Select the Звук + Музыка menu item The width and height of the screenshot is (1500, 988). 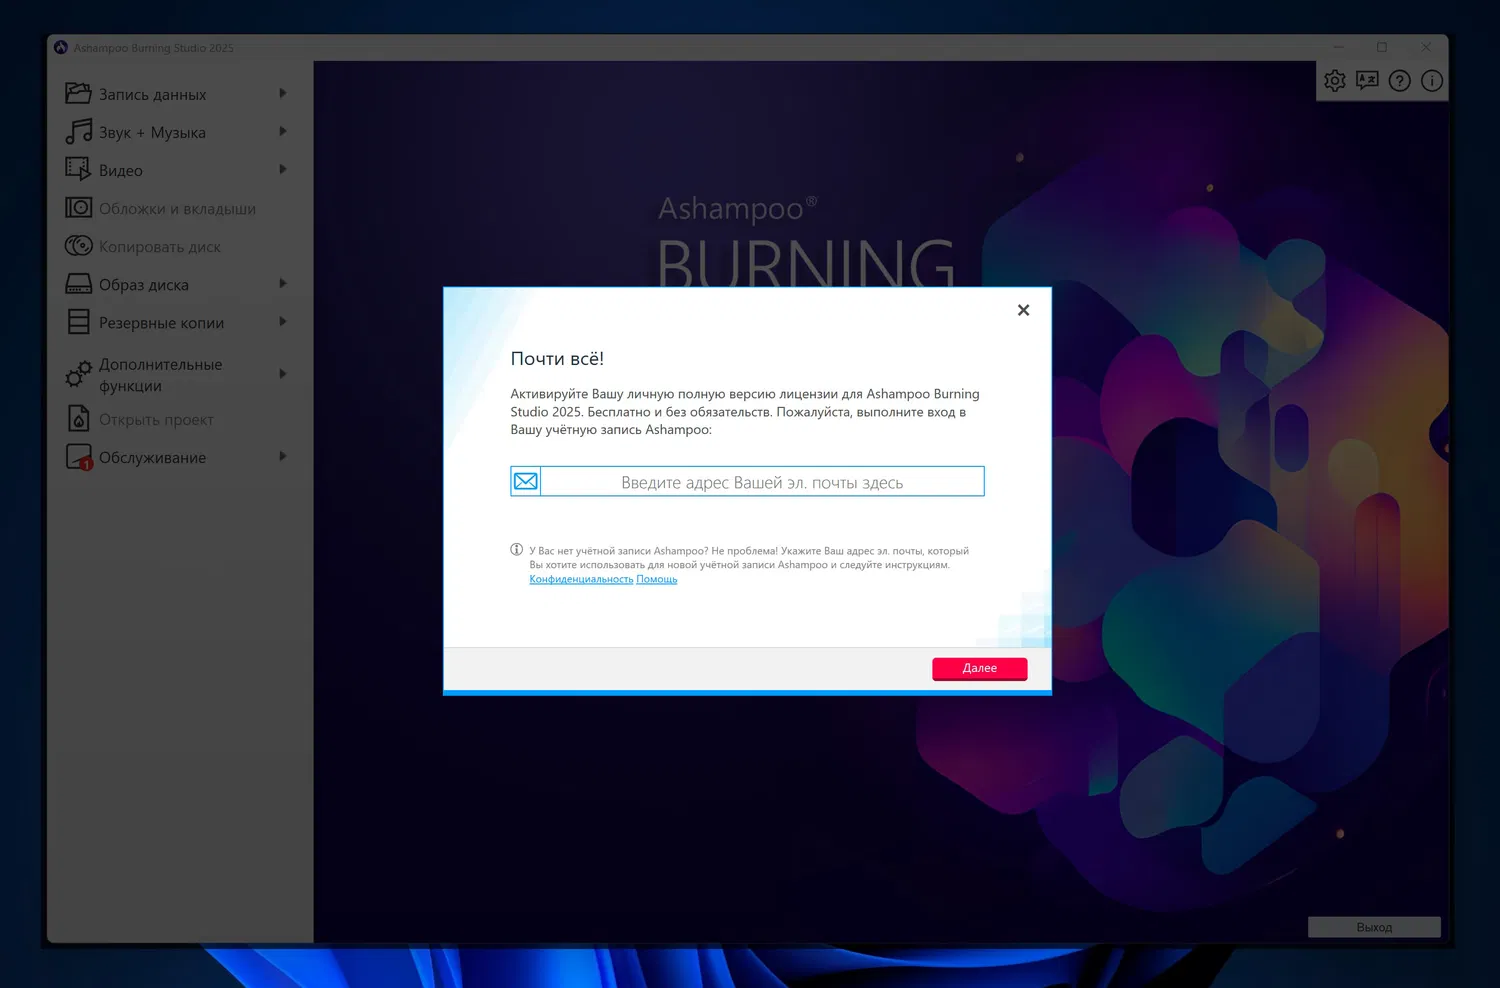[x=178, y=132]
